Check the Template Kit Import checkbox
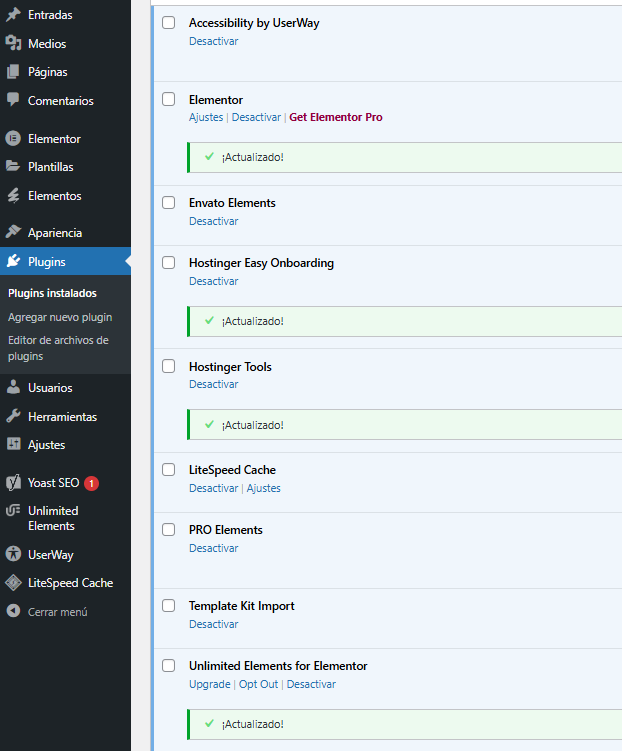622x751 pixels. (x=169, y=605)
